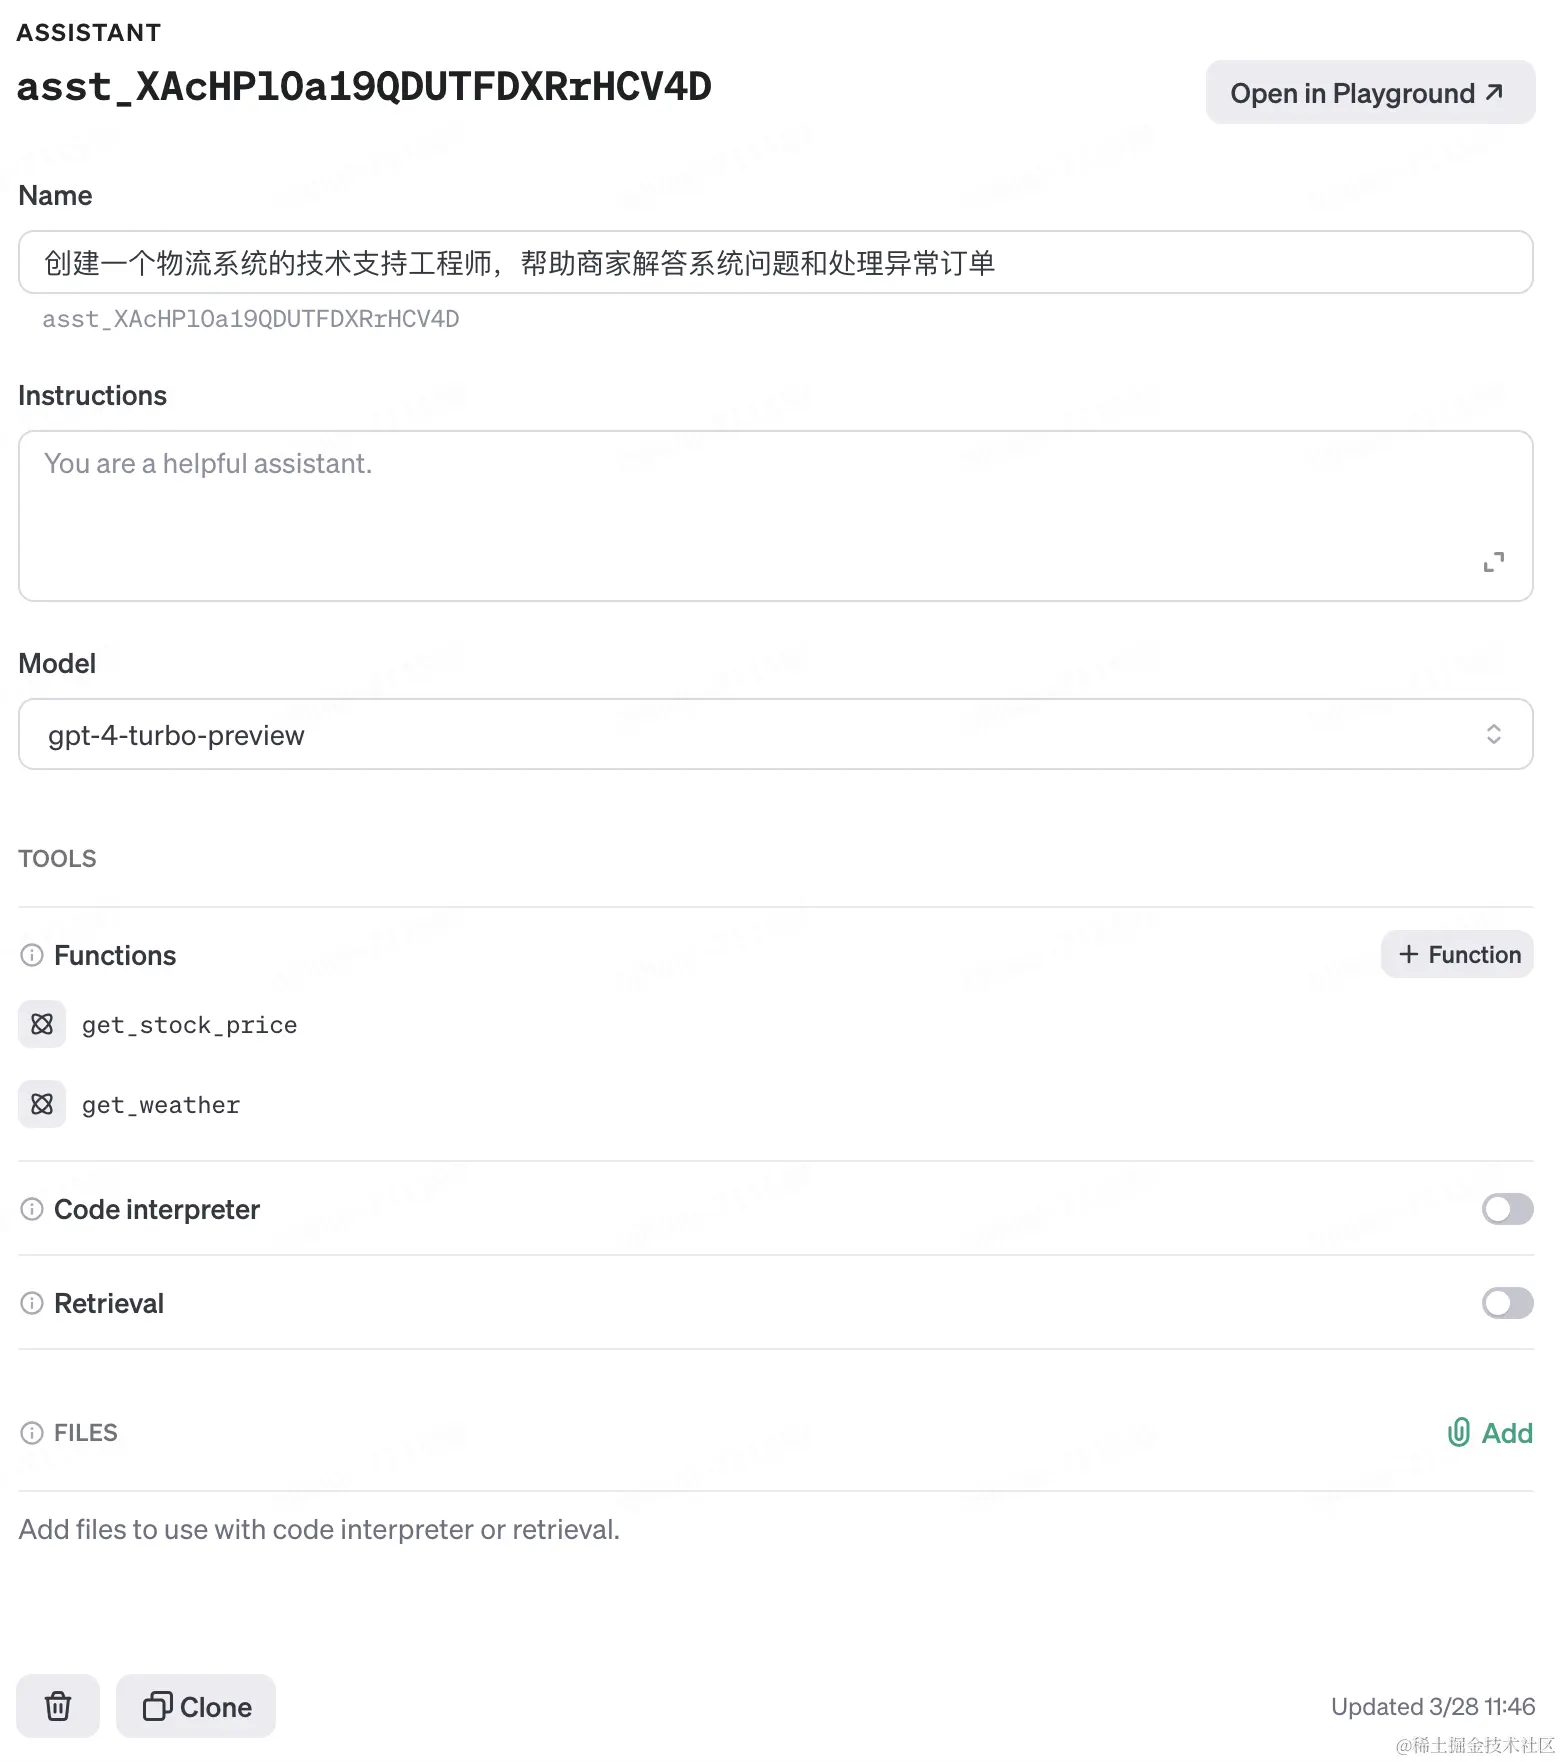Enable the Code interpreter toggle

(x=1507, y=1209)
